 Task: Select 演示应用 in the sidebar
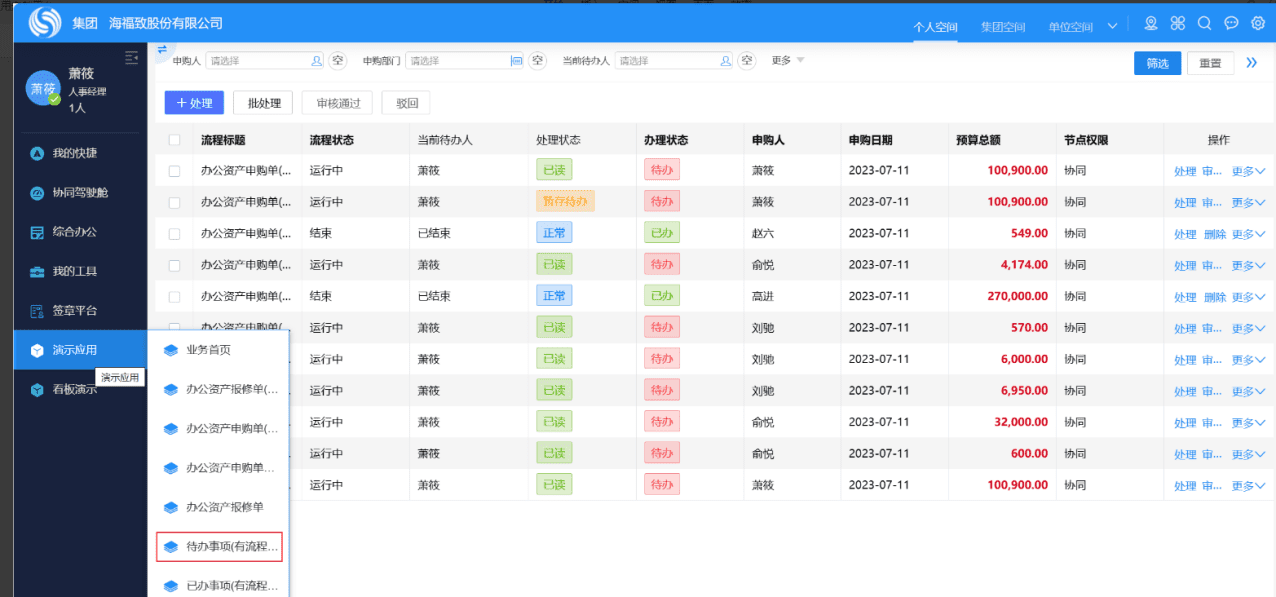point(80,350)
